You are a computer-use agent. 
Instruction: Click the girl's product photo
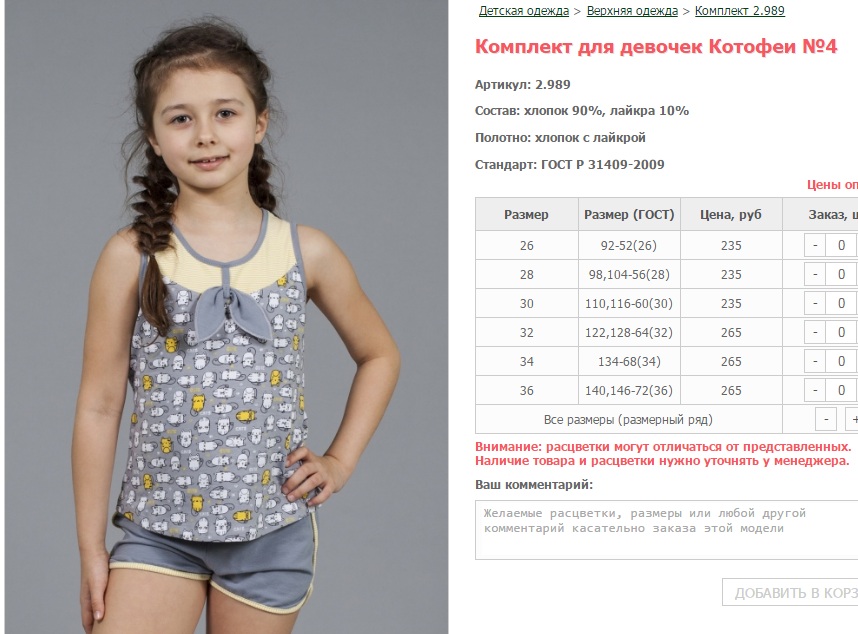227,317
